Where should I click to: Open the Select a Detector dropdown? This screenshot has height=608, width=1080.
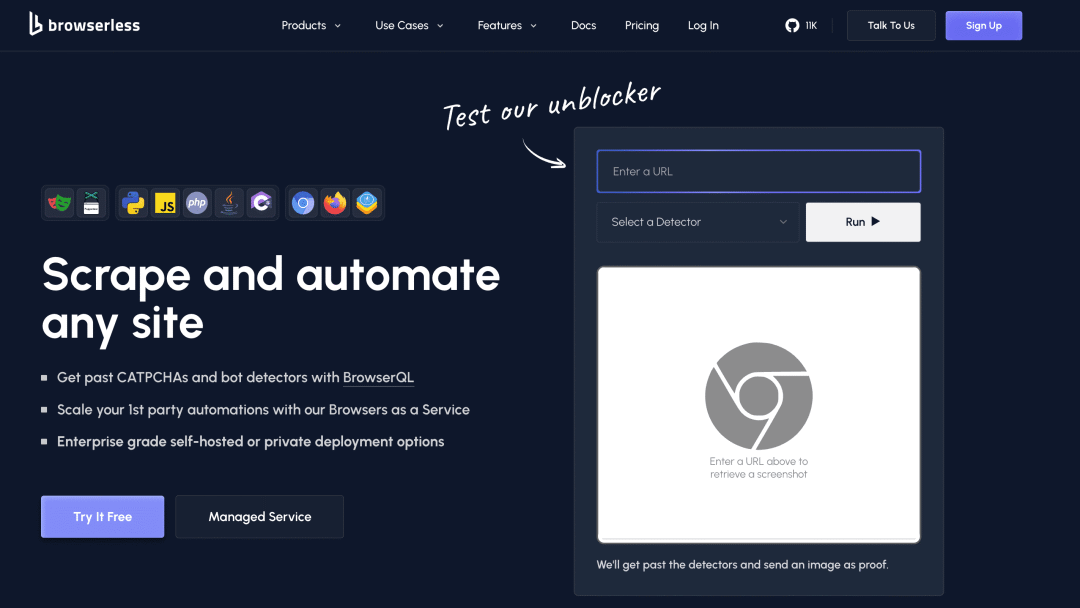coord(697,222)
